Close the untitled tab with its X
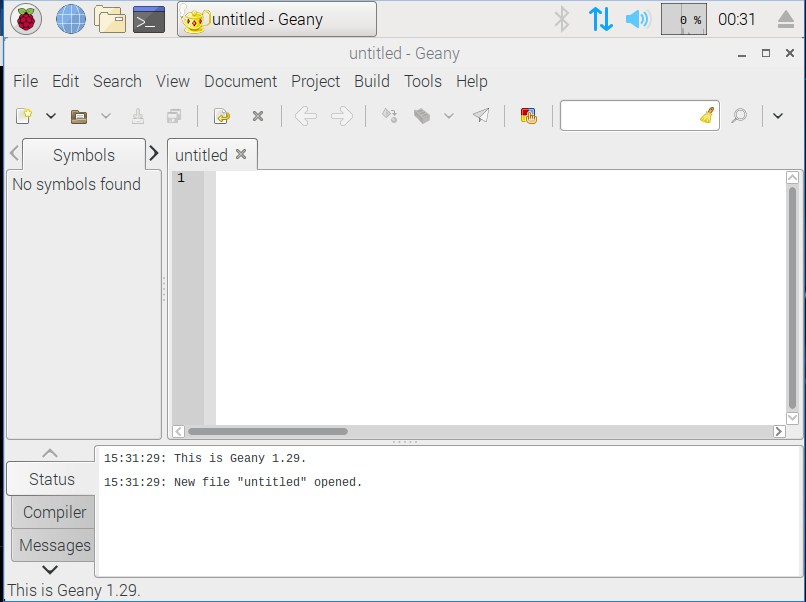The height and width of the screenshot is (602, 806). click(241, 154)
